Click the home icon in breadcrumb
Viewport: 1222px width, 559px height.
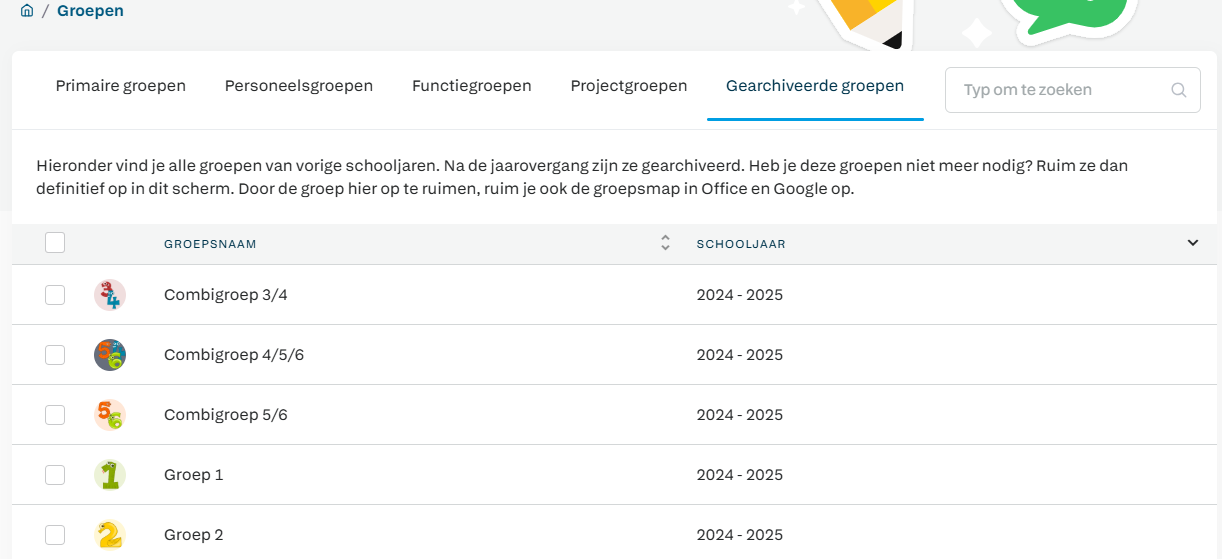click(27, 11)
